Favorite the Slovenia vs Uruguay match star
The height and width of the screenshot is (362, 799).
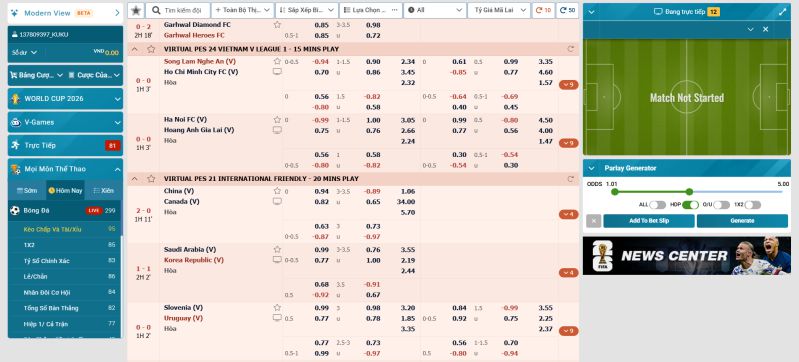(x=277, y=307)
